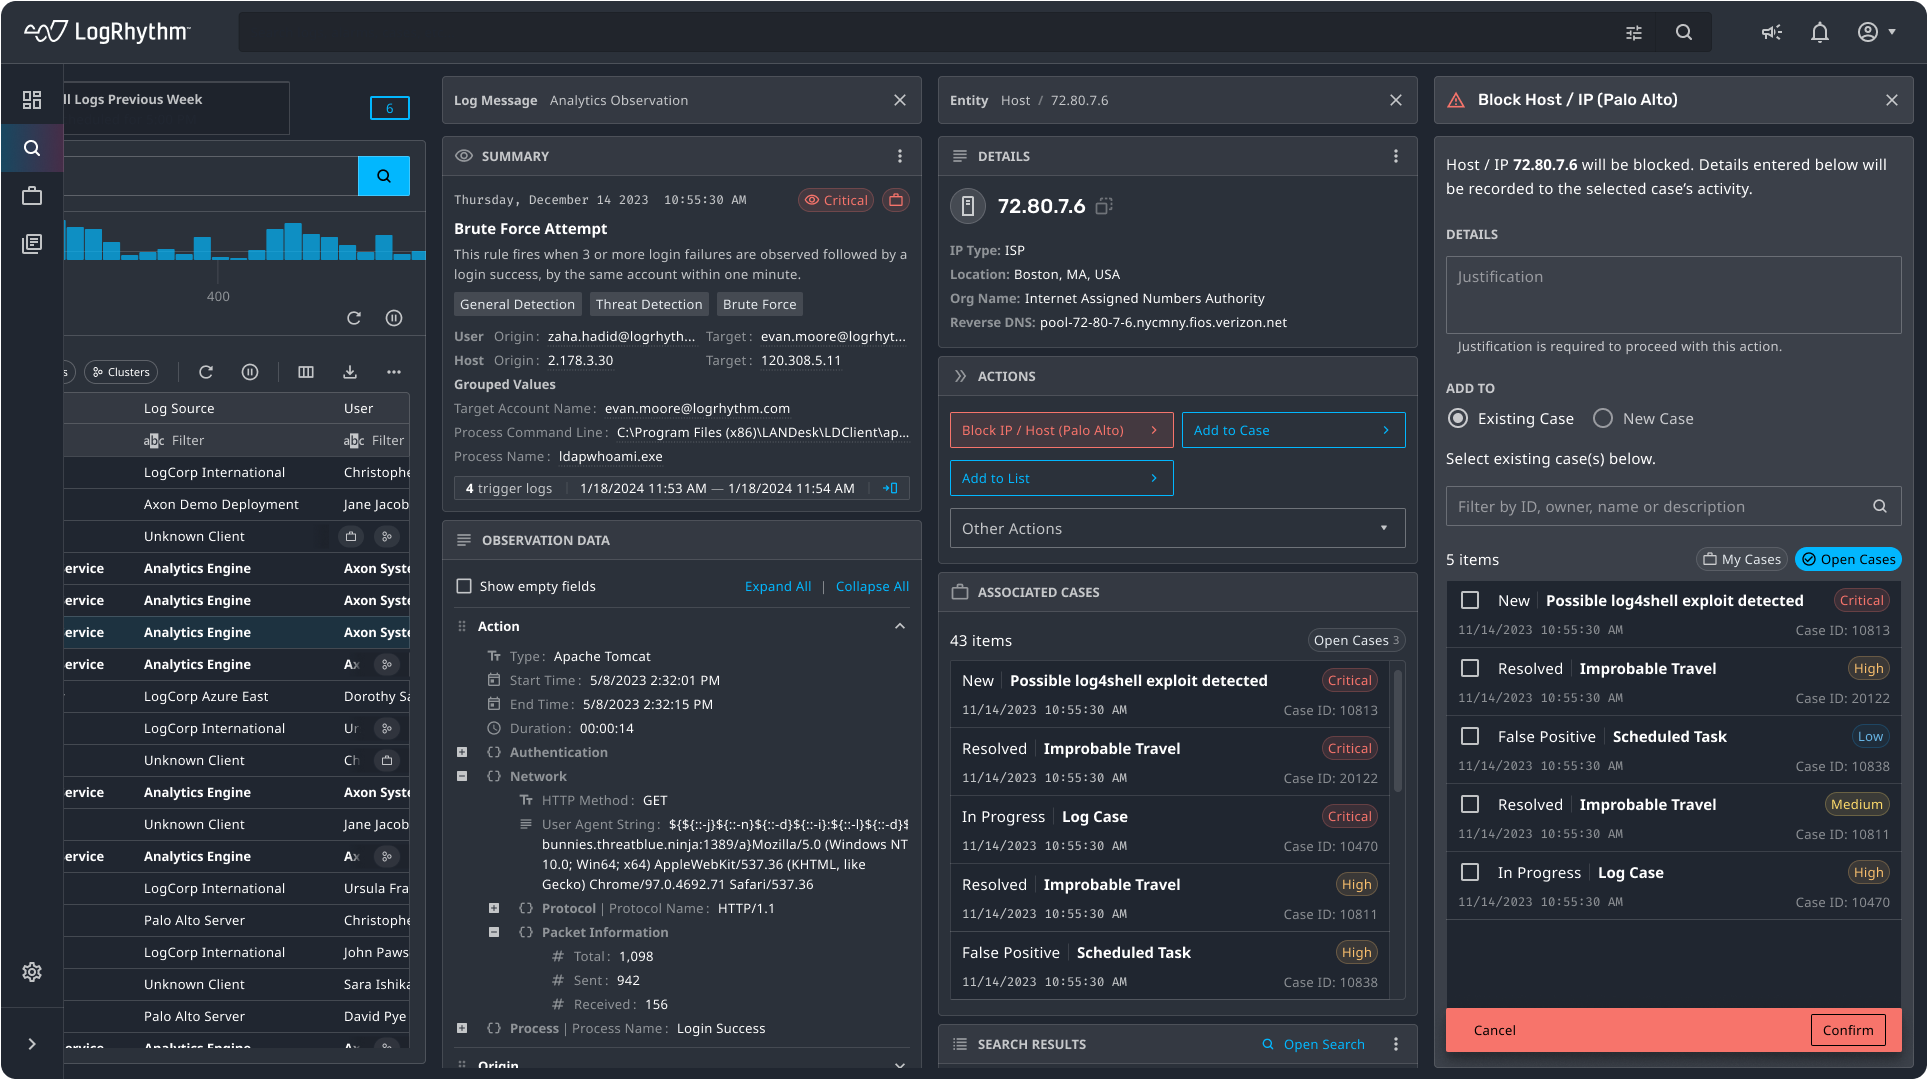1928x1080 pixels.
Task: Click the filter cases search field
Action: pos(1673,506)
